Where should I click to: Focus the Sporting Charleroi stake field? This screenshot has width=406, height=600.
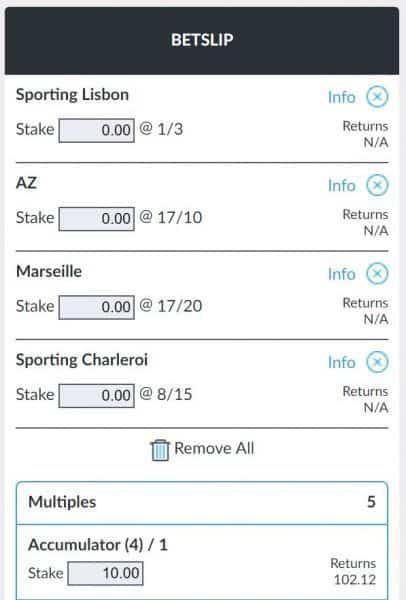[96, 396]
